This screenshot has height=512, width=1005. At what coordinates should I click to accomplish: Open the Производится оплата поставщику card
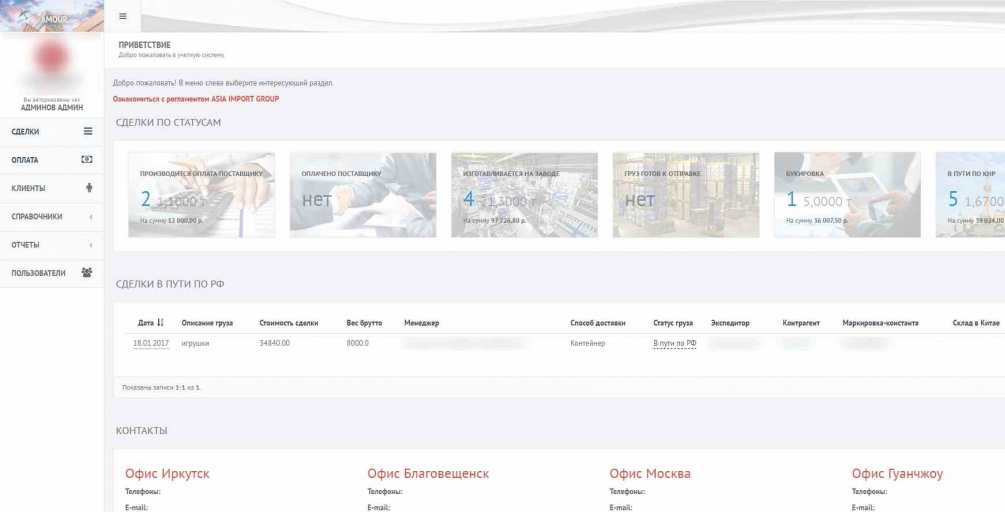(201, 195)
